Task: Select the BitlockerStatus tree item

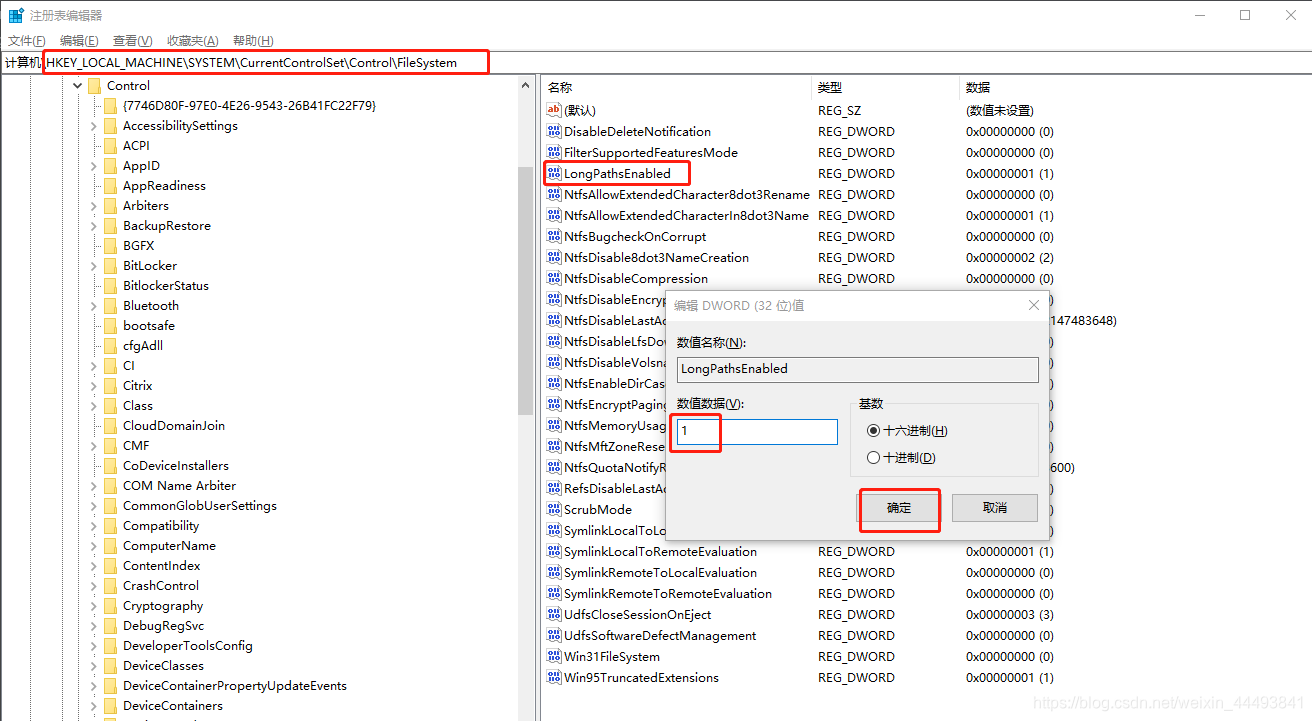Action: click(x=166, y=285)
